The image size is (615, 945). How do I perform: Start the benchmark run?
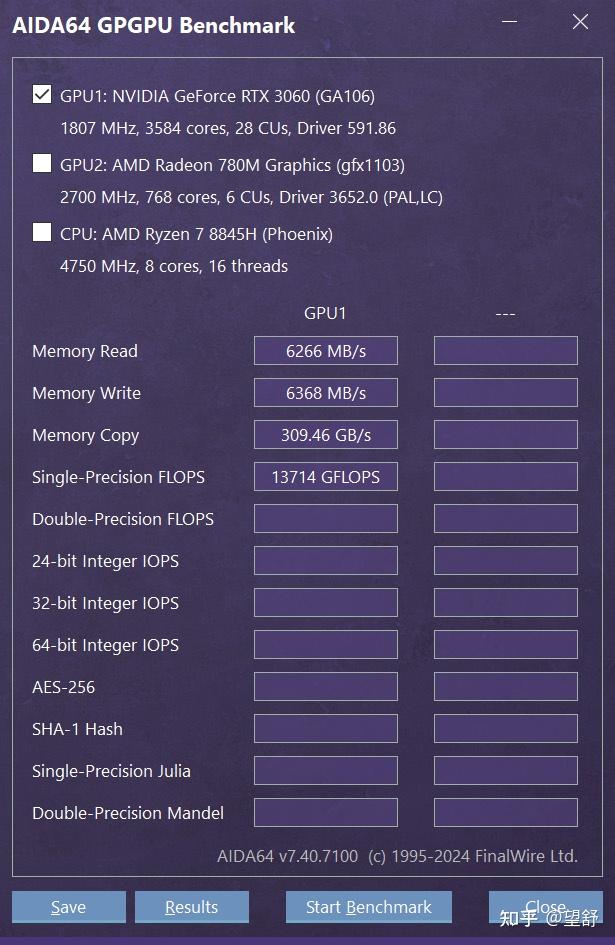pyautogui.click(x=368, y=907)
